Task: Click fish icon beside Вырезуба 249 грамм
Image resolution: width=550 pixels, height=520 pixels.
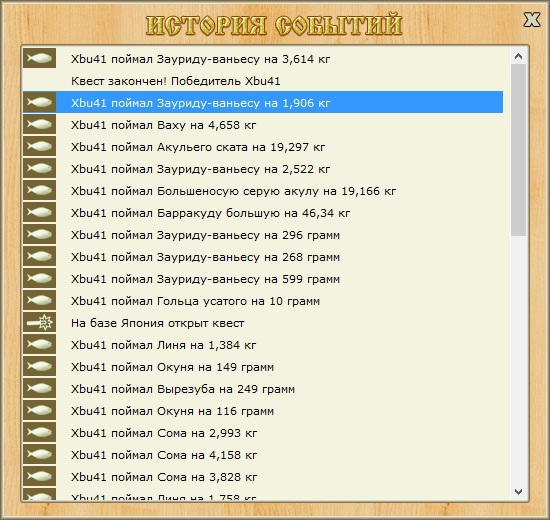Action: [x=39, y=388]
